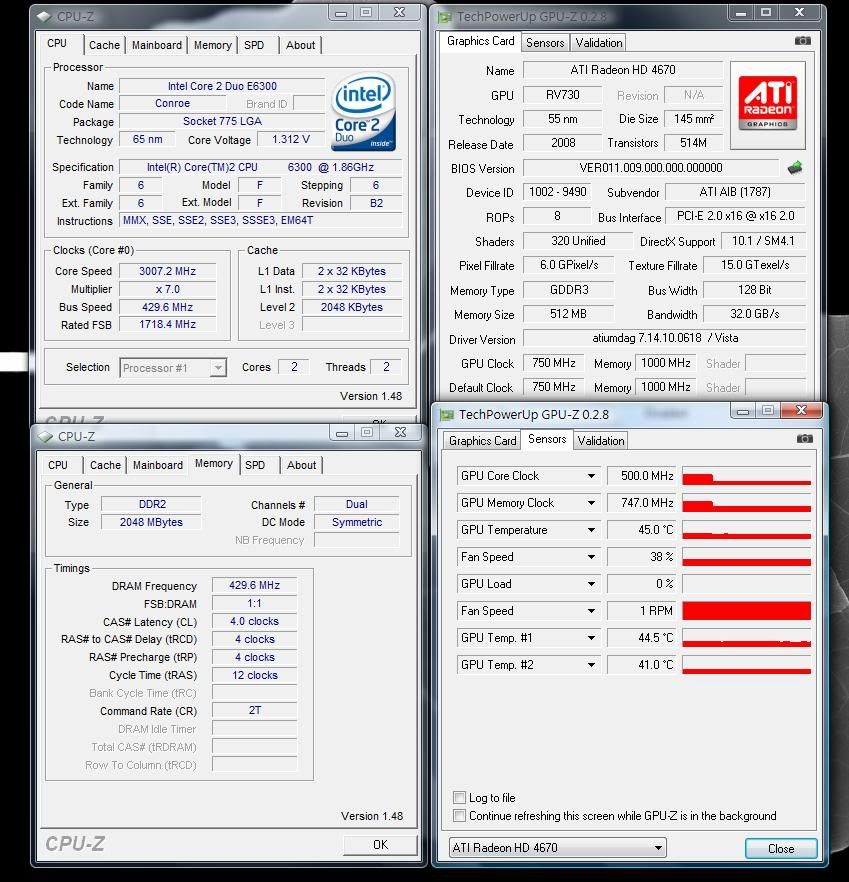The height and width of the screenshot is (882, 849).
Task: Click the GPU-Z title icon in upper GPU-Z window
Action: [x=445, y=17]
